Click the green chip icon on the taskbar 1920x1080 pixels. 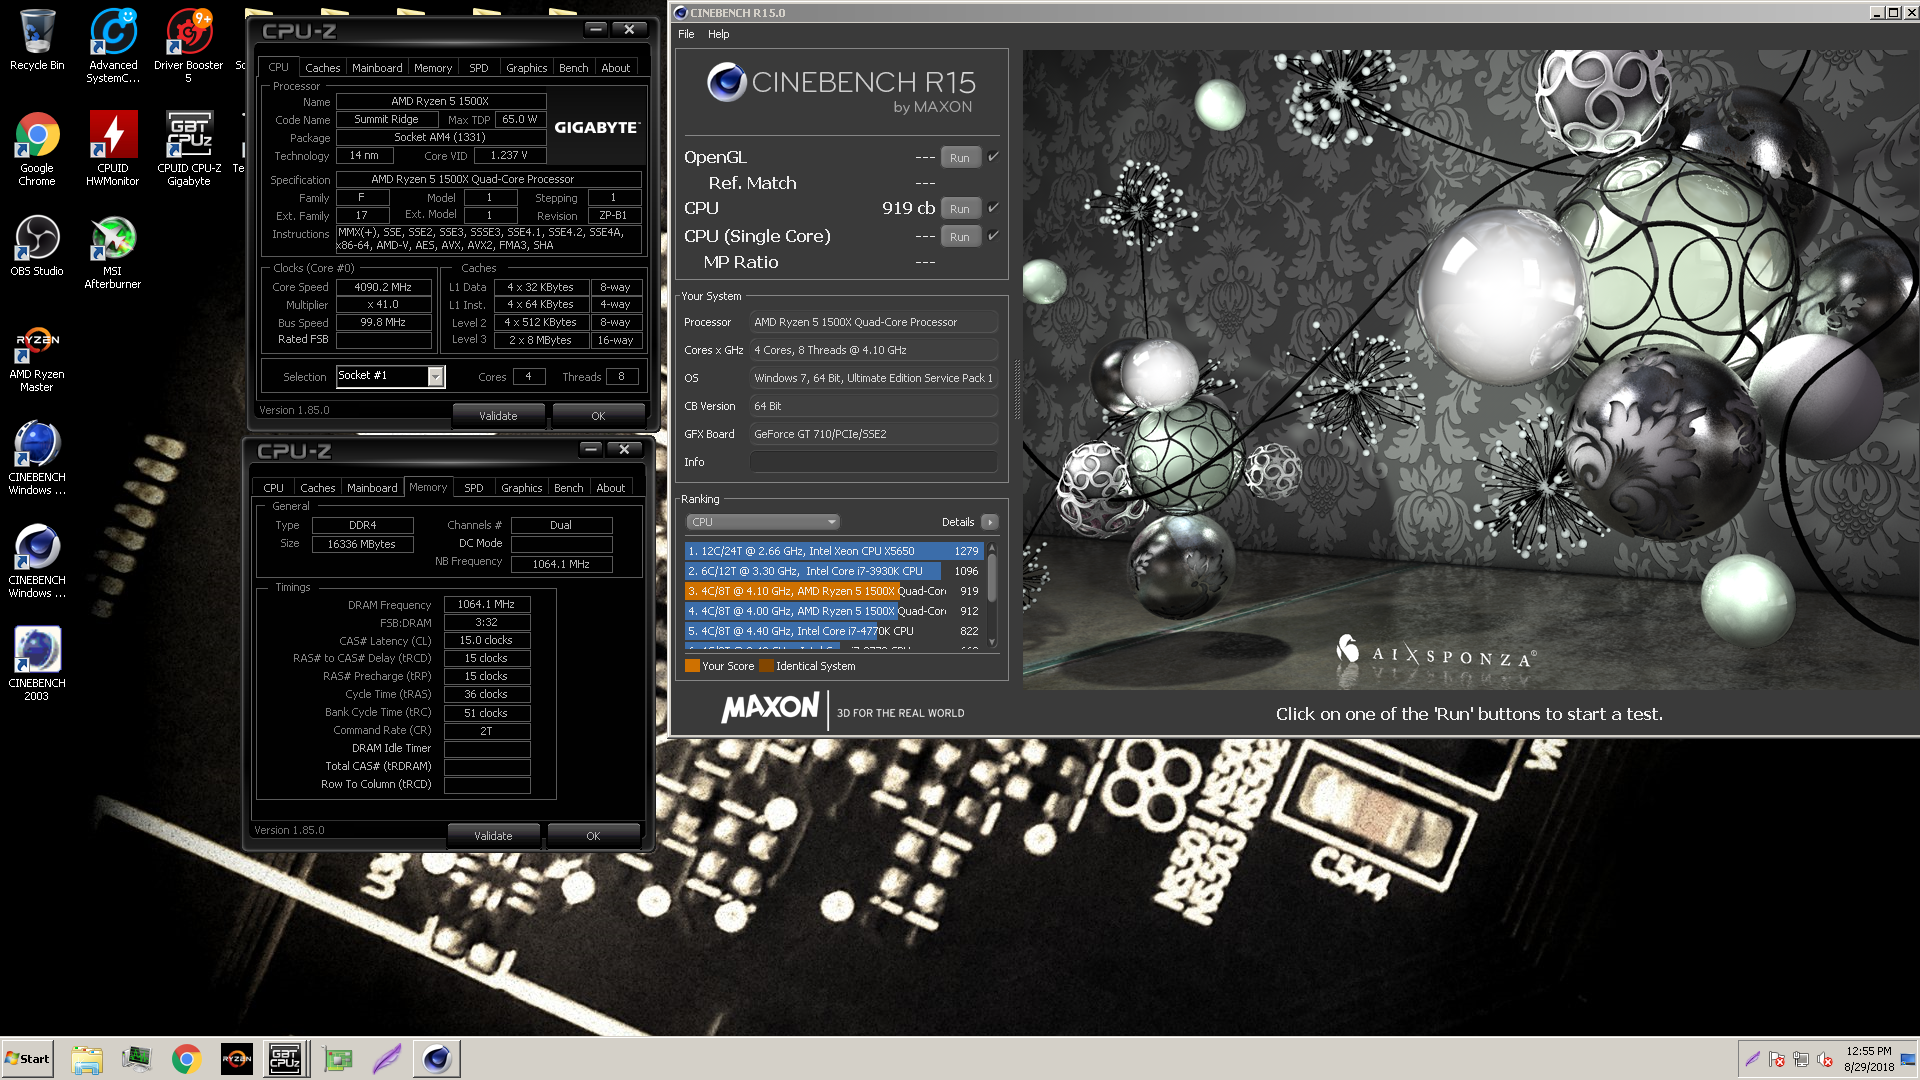337,1059
